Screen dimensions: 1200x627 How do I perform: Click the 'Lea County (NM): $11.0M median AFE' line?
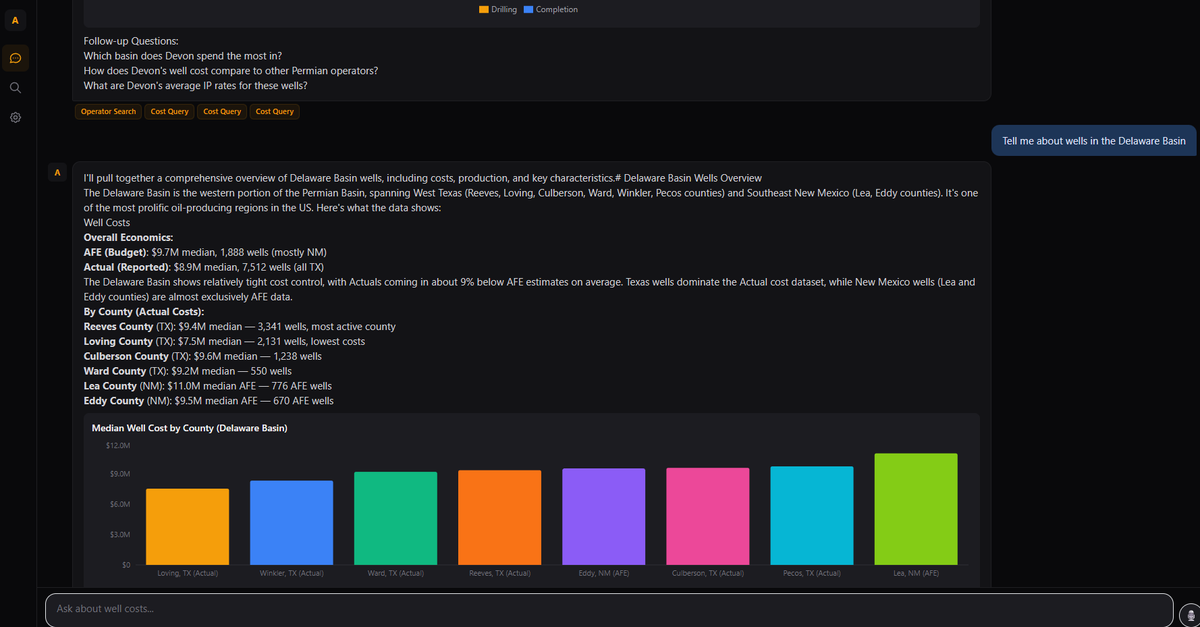(x=208, y=386)
